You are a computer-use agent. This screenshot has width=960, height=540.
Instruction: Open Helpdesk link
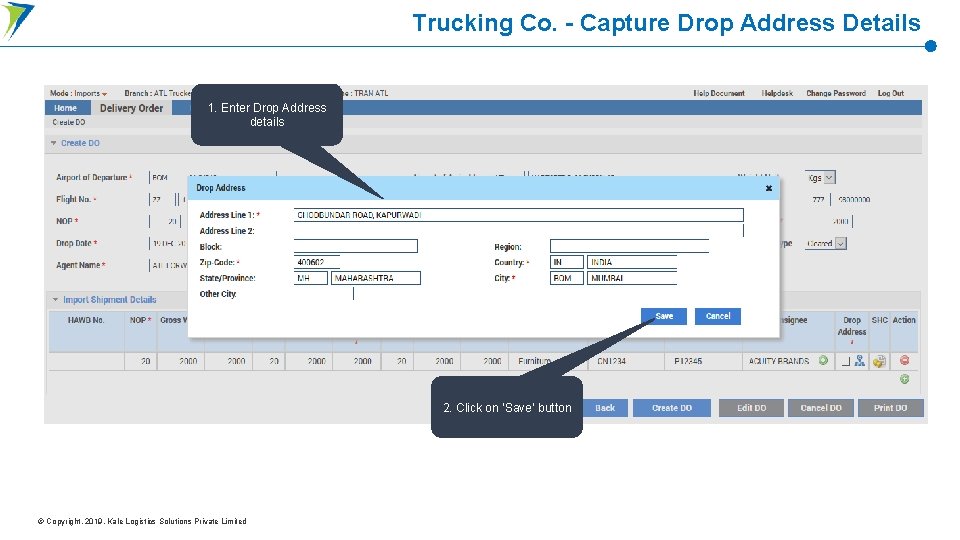tap(777, 93)
